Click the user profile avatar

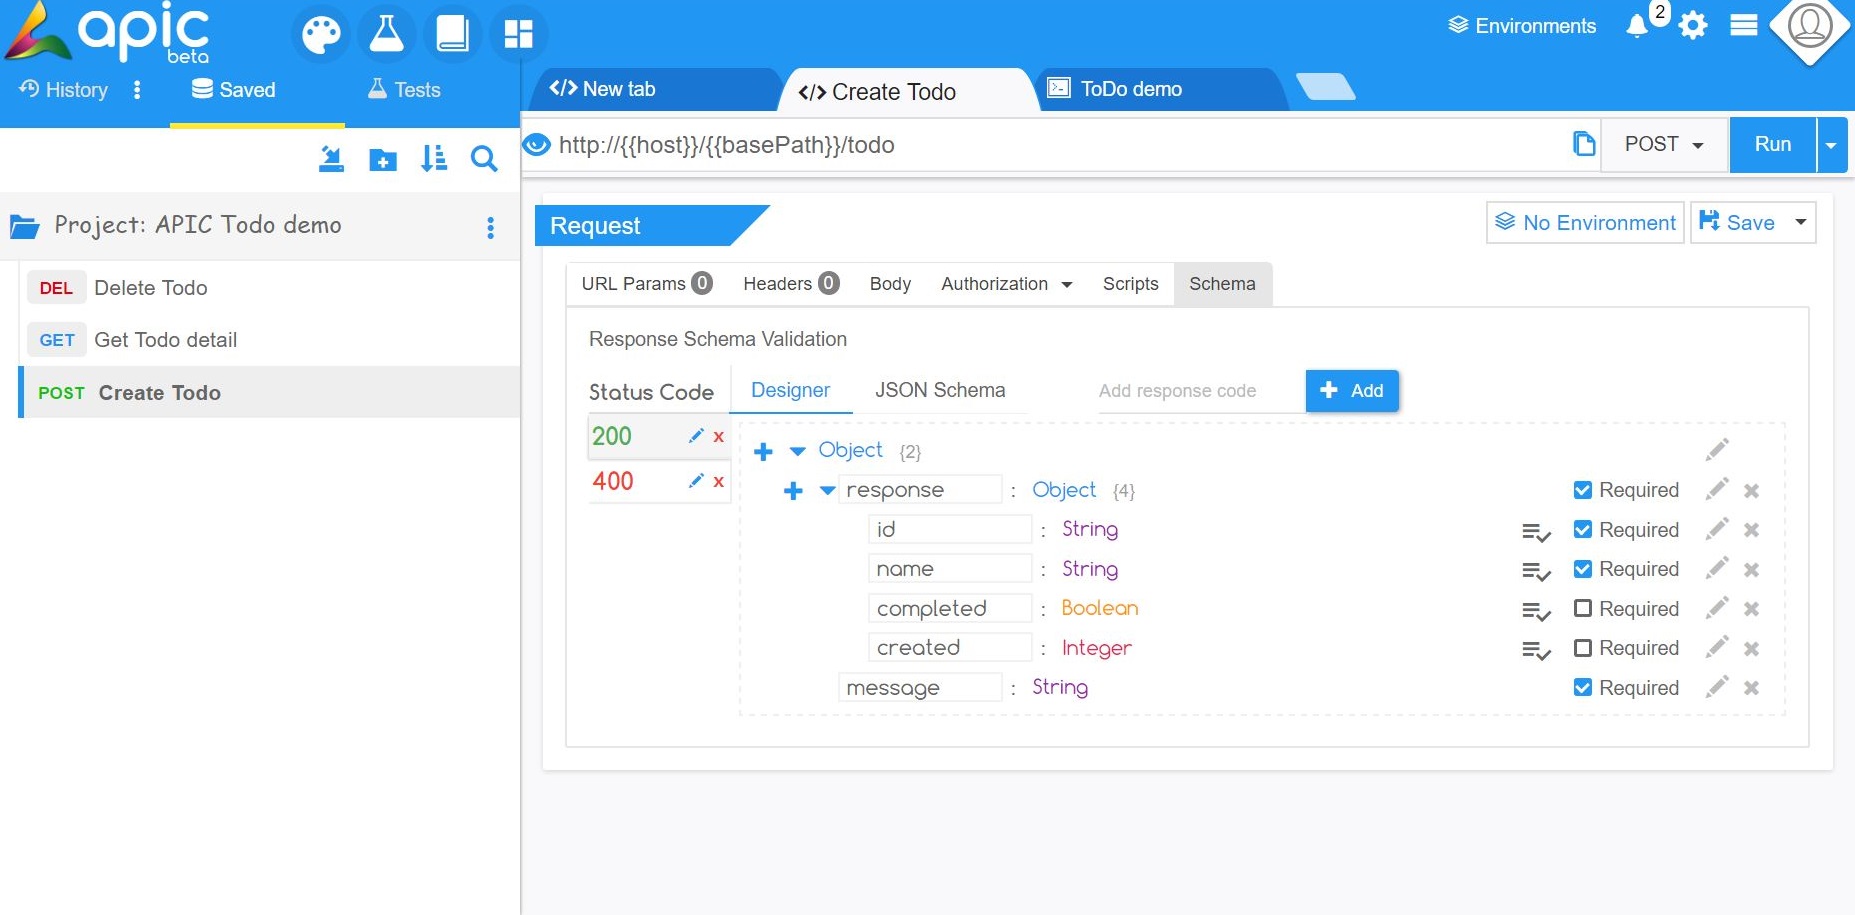pyautogui.click(x=1810, y=25)
